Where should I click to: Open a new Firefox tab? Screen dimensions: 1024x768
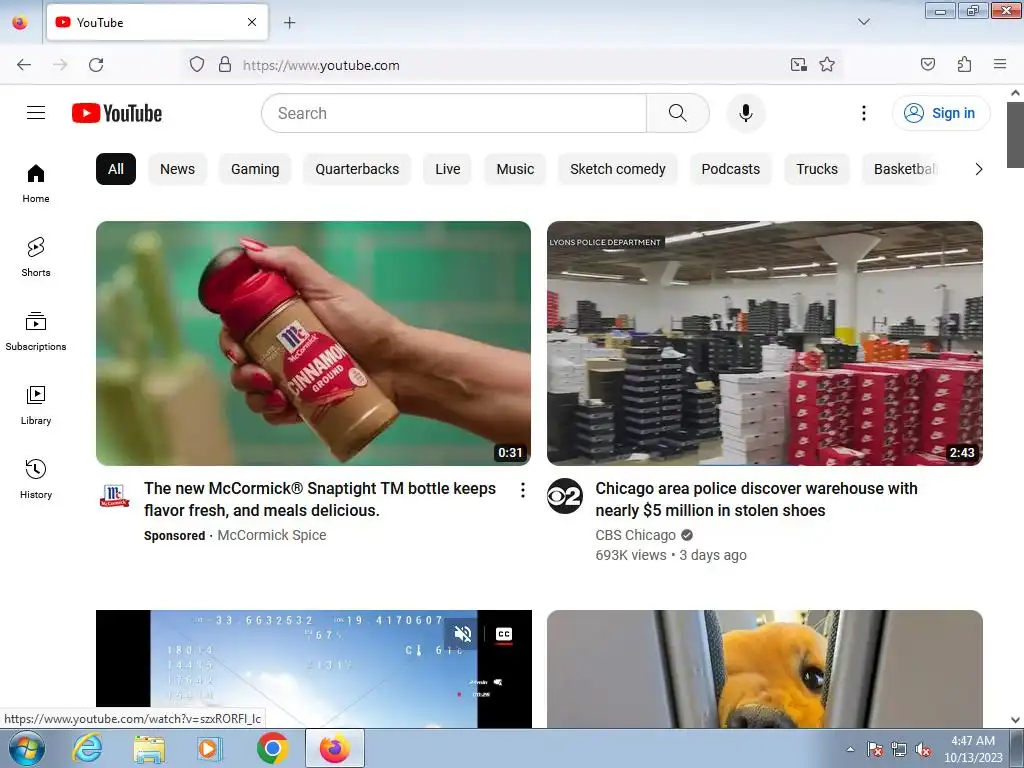tap(289, 23)
